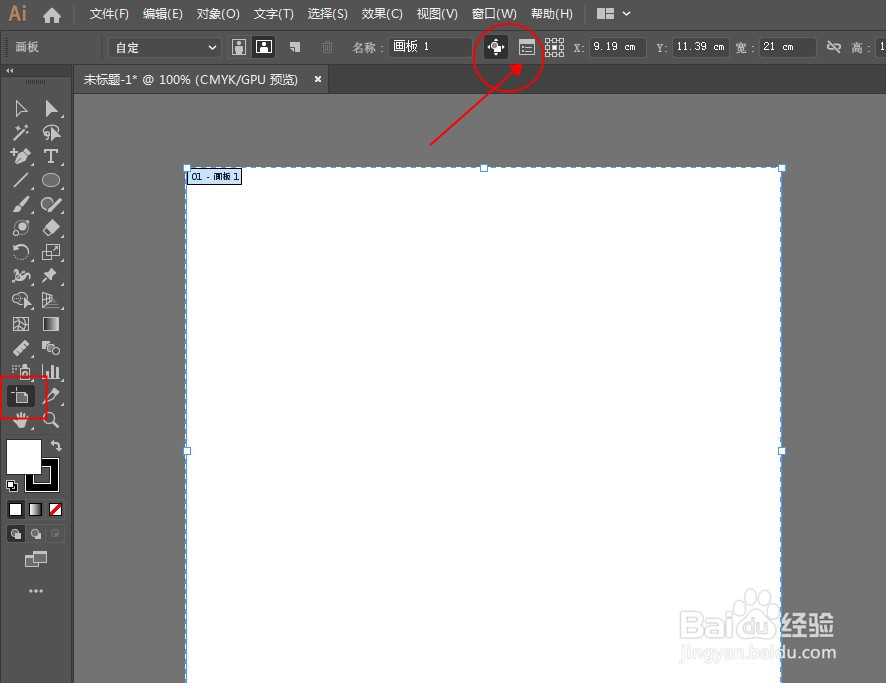The image size is (886, 683).
Task: Open the 帮助(H) menu
Action: pos(551,14)
